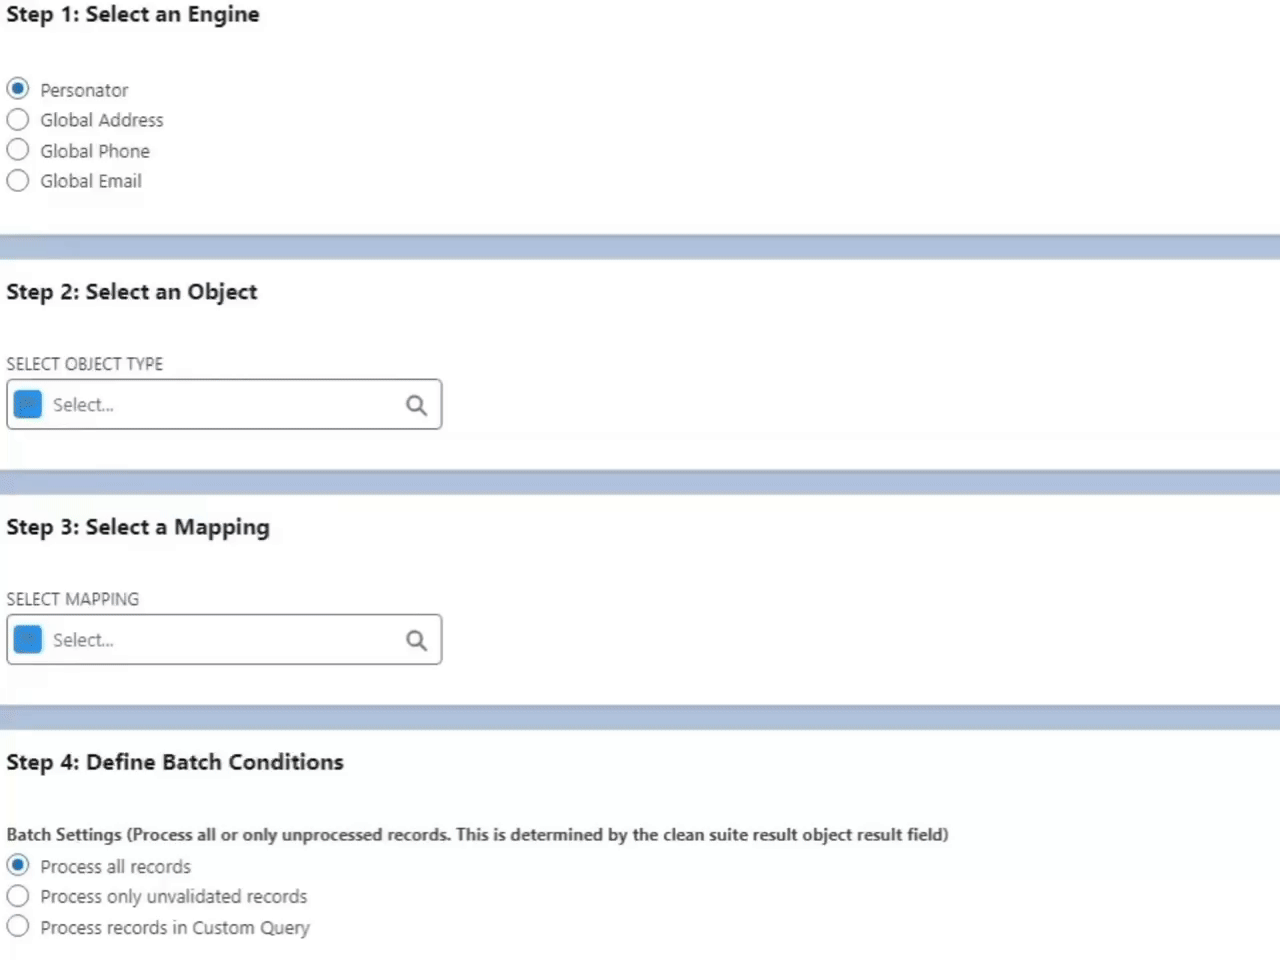Choose the Global Email engine
1280x960 pixels.
(17, 180)
